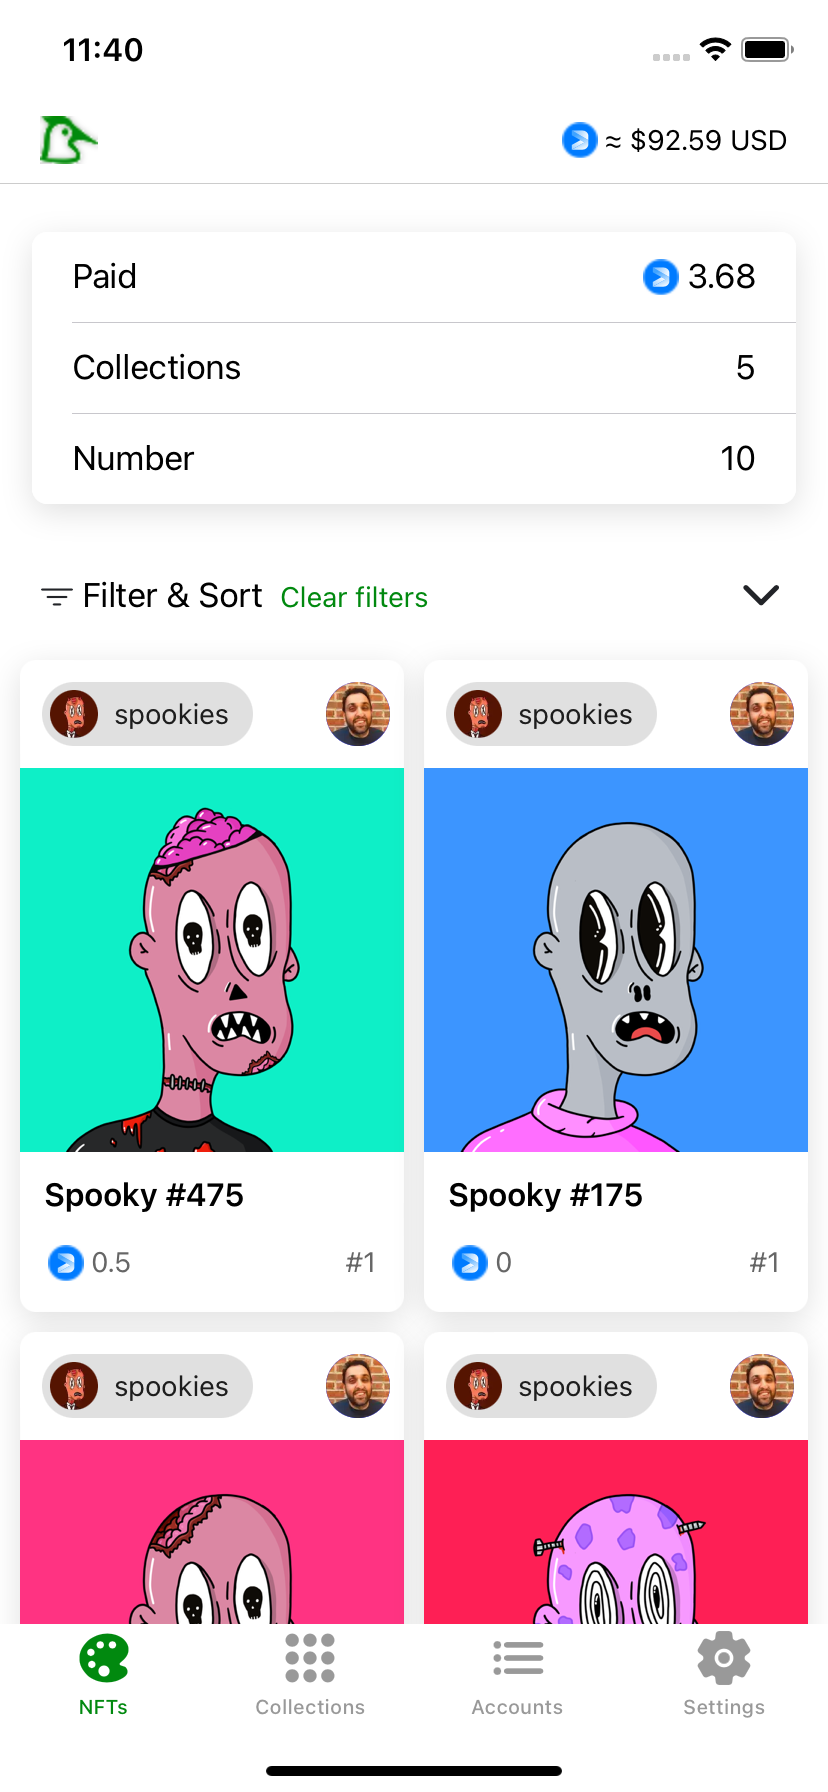Screen dimensions: 828x1792
Task: Open Spooky #175 NFT image
Action: click(x=616, y=960)
